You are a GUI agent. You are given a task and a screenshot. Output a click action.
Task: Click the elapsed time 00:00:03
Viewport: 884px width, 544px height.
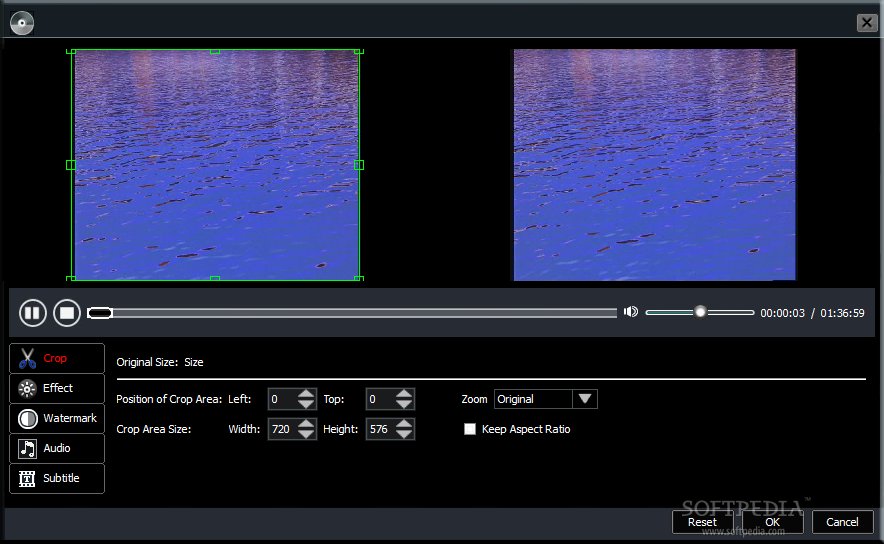[x=783, y=313]
